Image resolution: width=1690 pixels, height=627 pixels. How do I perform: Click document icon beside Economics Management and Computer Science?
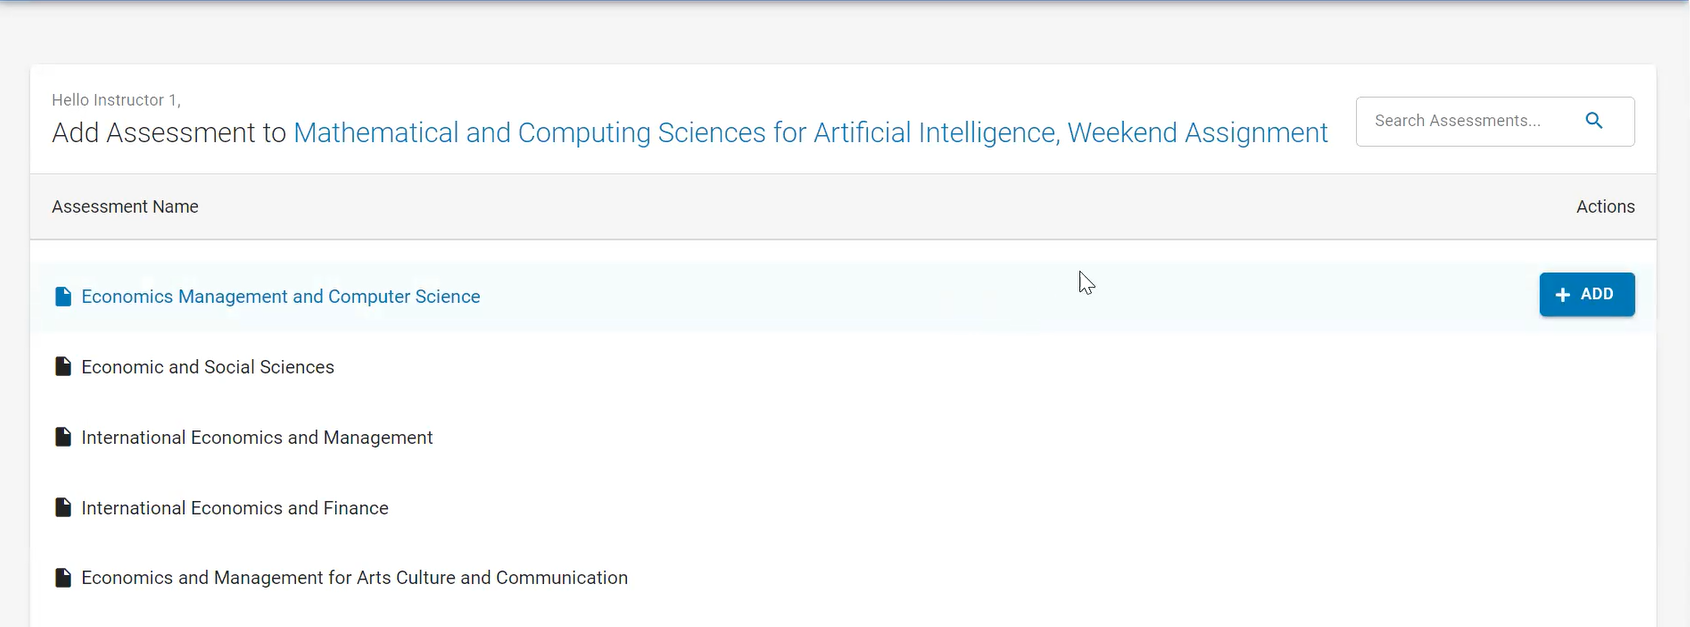(x=63, y=296)
